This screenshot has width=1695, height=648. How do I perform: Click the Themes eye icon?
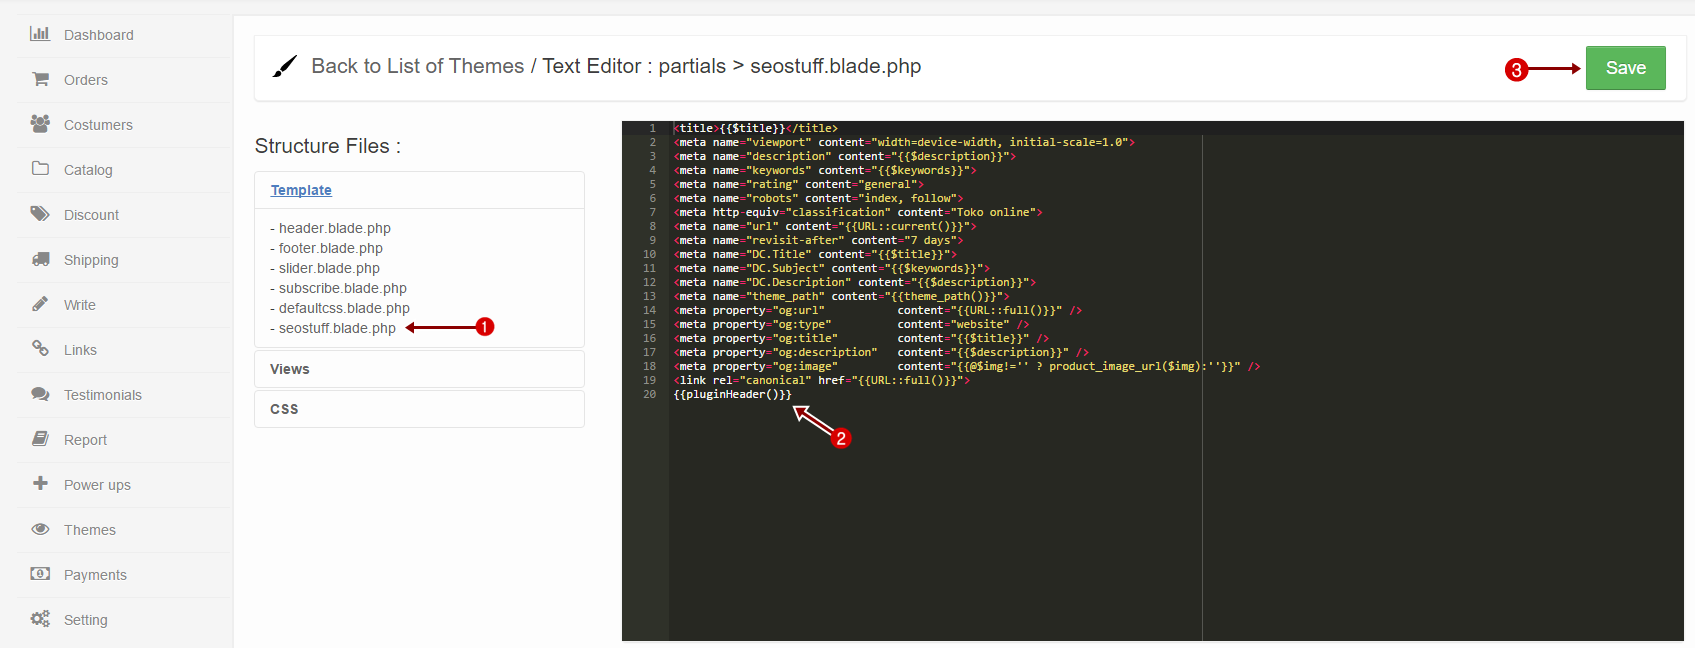coord(40,528)
